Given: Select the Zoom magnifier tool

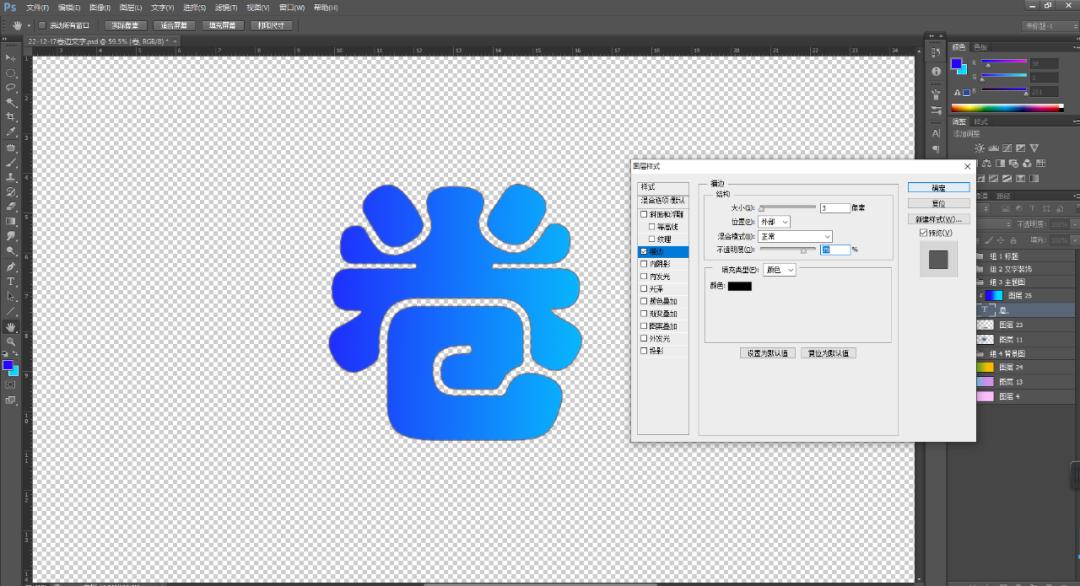Looking at the screenshot, I should coord(11,341).
